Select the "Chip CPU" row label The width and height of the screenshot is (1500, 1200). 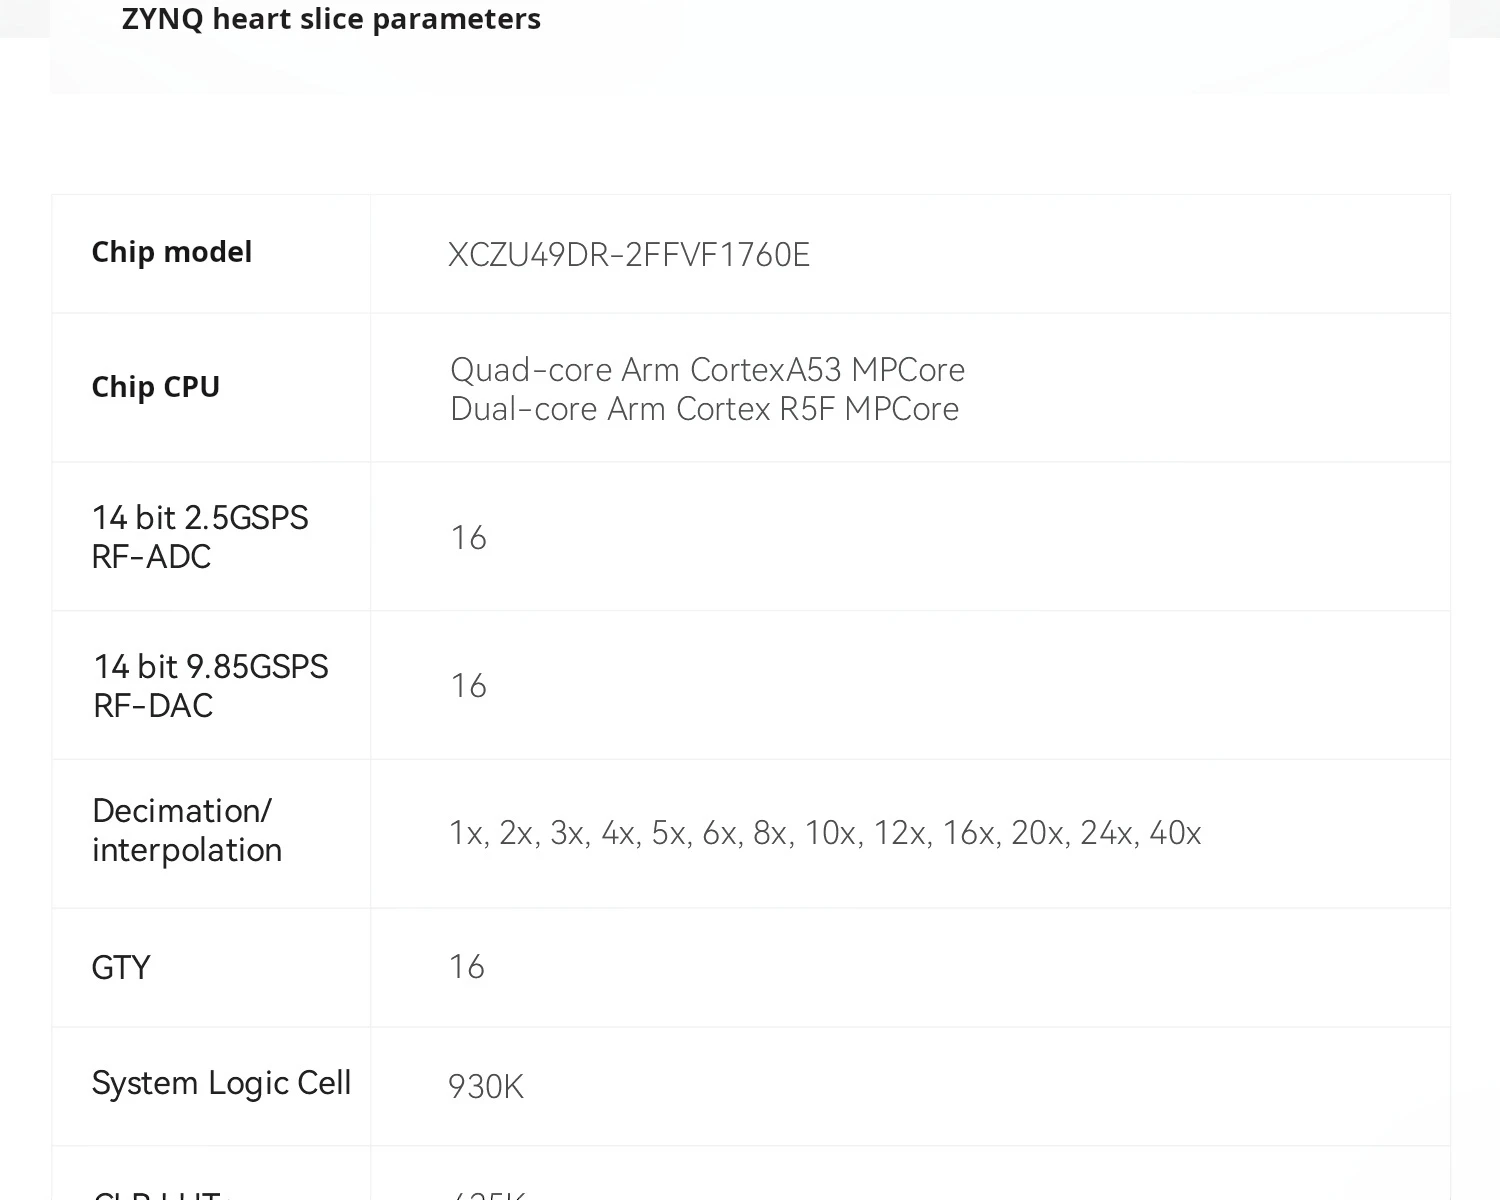[155, 387]
